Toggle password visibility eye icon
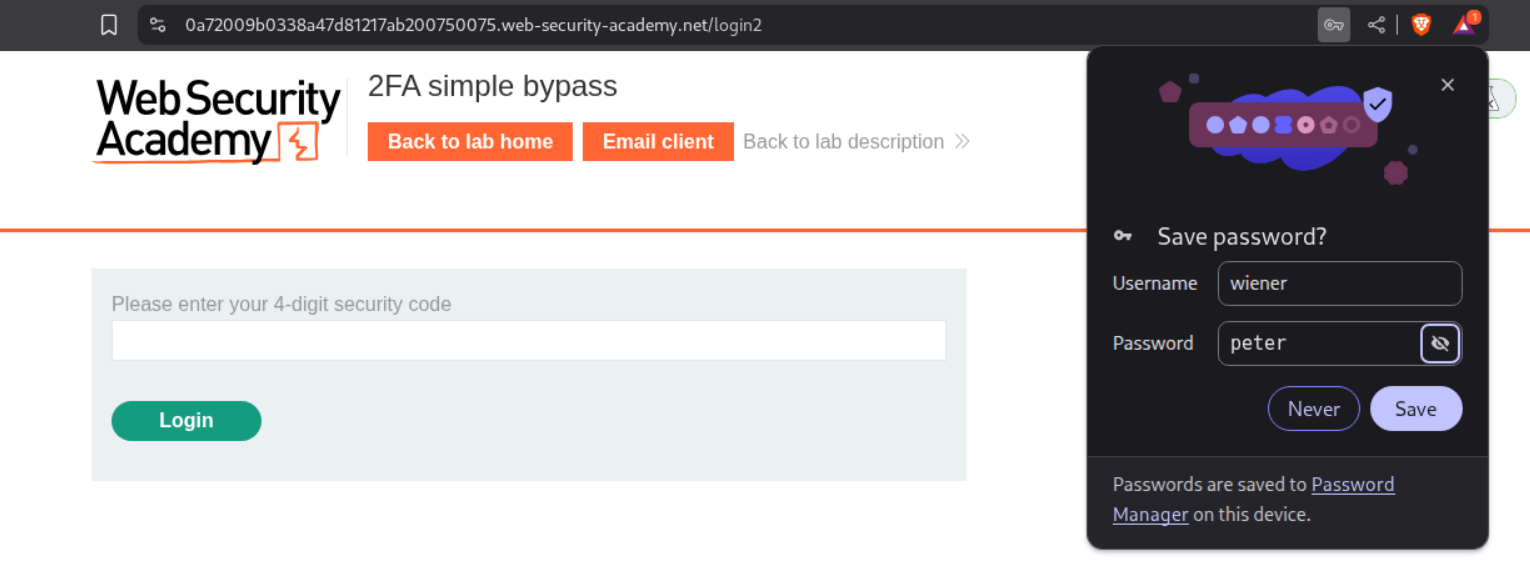The image size is (1530, 571). (1440, 343)
